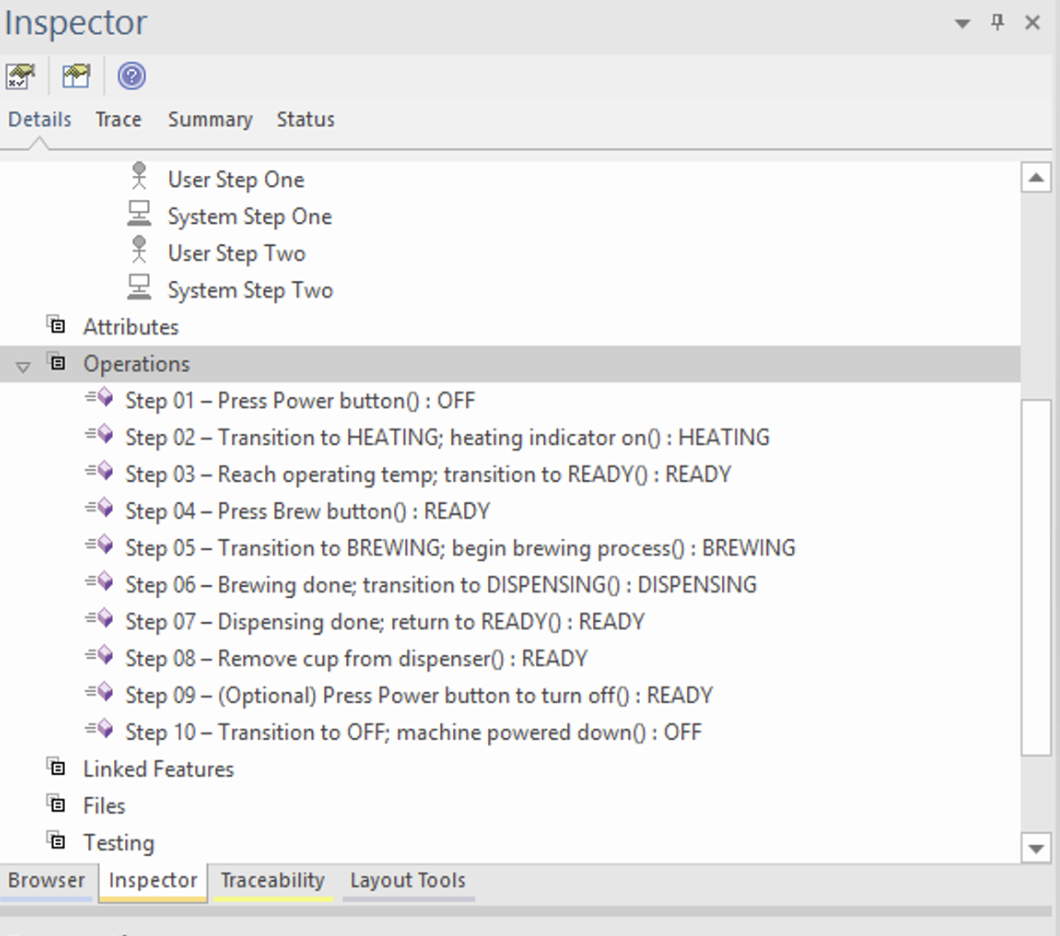Select the Files node

[104, 806]
